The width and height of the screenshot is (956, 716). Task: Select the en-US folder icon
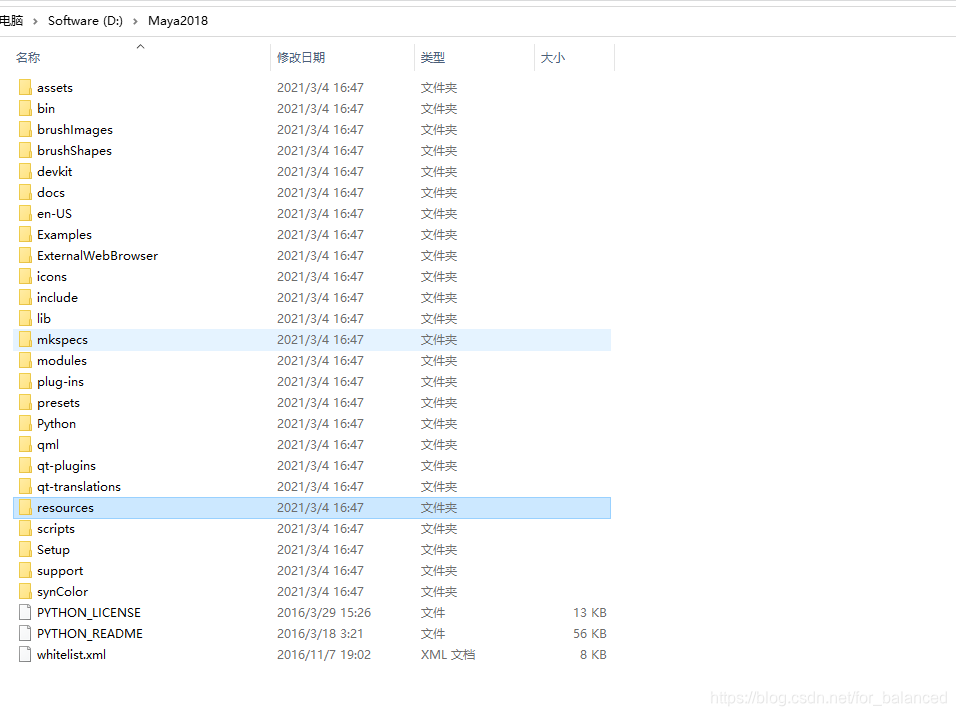pyautogui.click(x=25, y=213)
